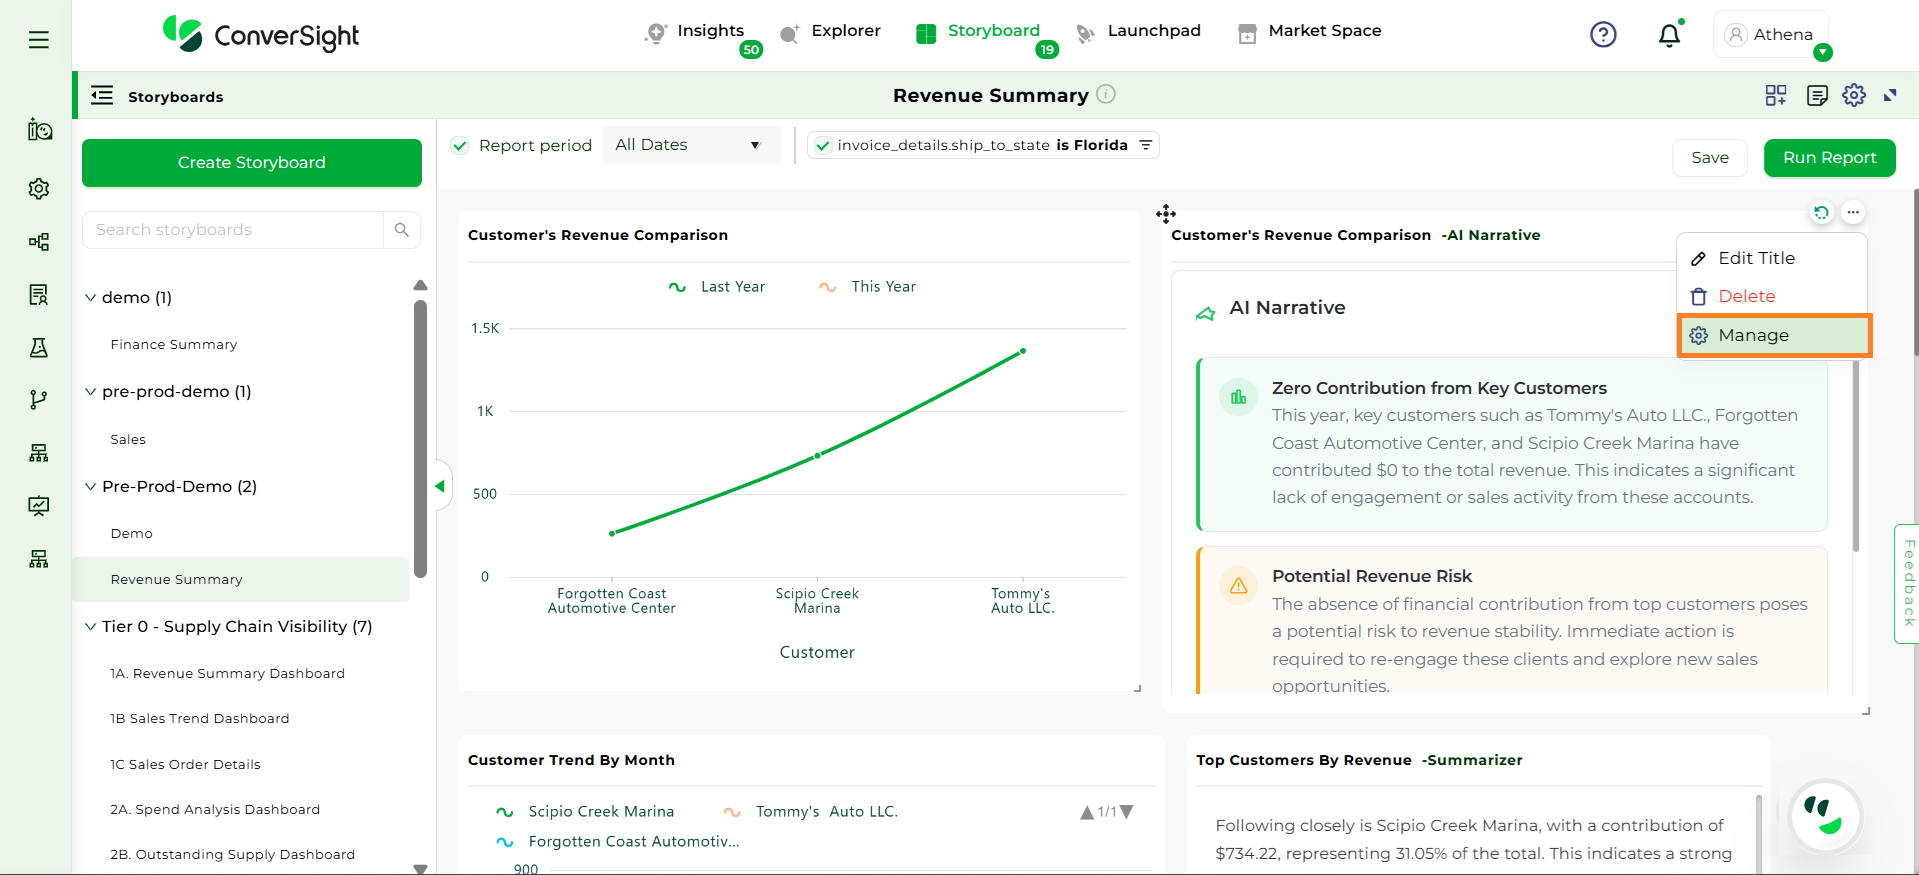Viewport: 1919px width, 875px height.
Task: Click the storyboard list vertical scrollbar
Action: (420, 440)
